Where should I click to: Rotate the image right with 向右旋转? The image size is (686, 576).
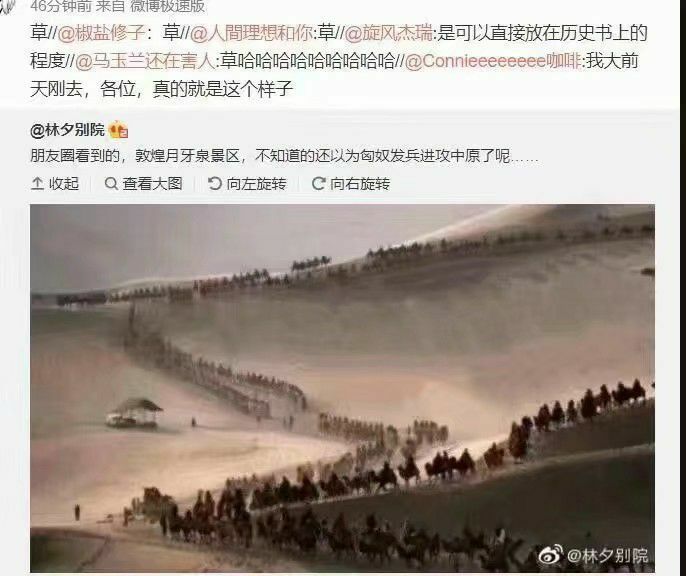click(x=351, y=184)
